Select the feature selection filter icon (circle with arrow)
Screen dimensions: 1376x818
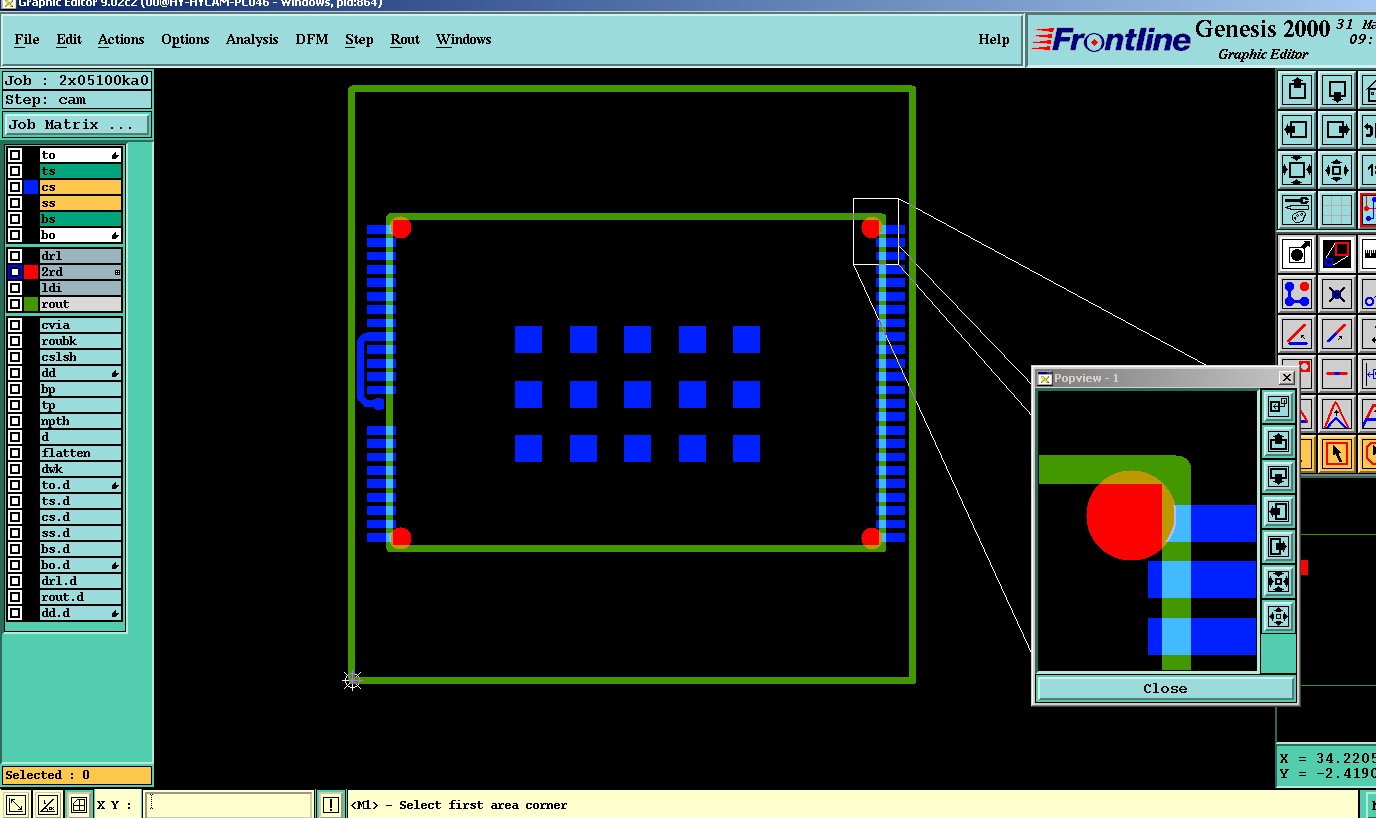(x=1297, y=254)
